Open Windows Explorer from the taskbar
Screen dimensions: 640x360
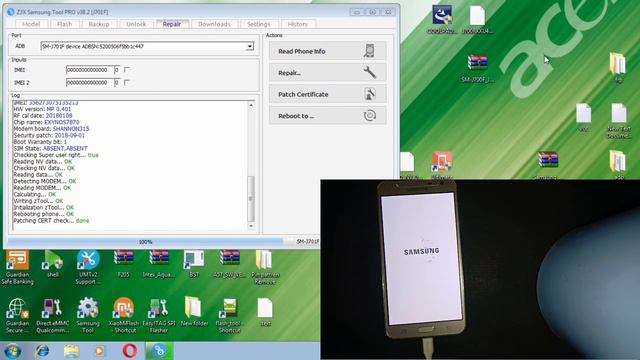click(71, 351)
